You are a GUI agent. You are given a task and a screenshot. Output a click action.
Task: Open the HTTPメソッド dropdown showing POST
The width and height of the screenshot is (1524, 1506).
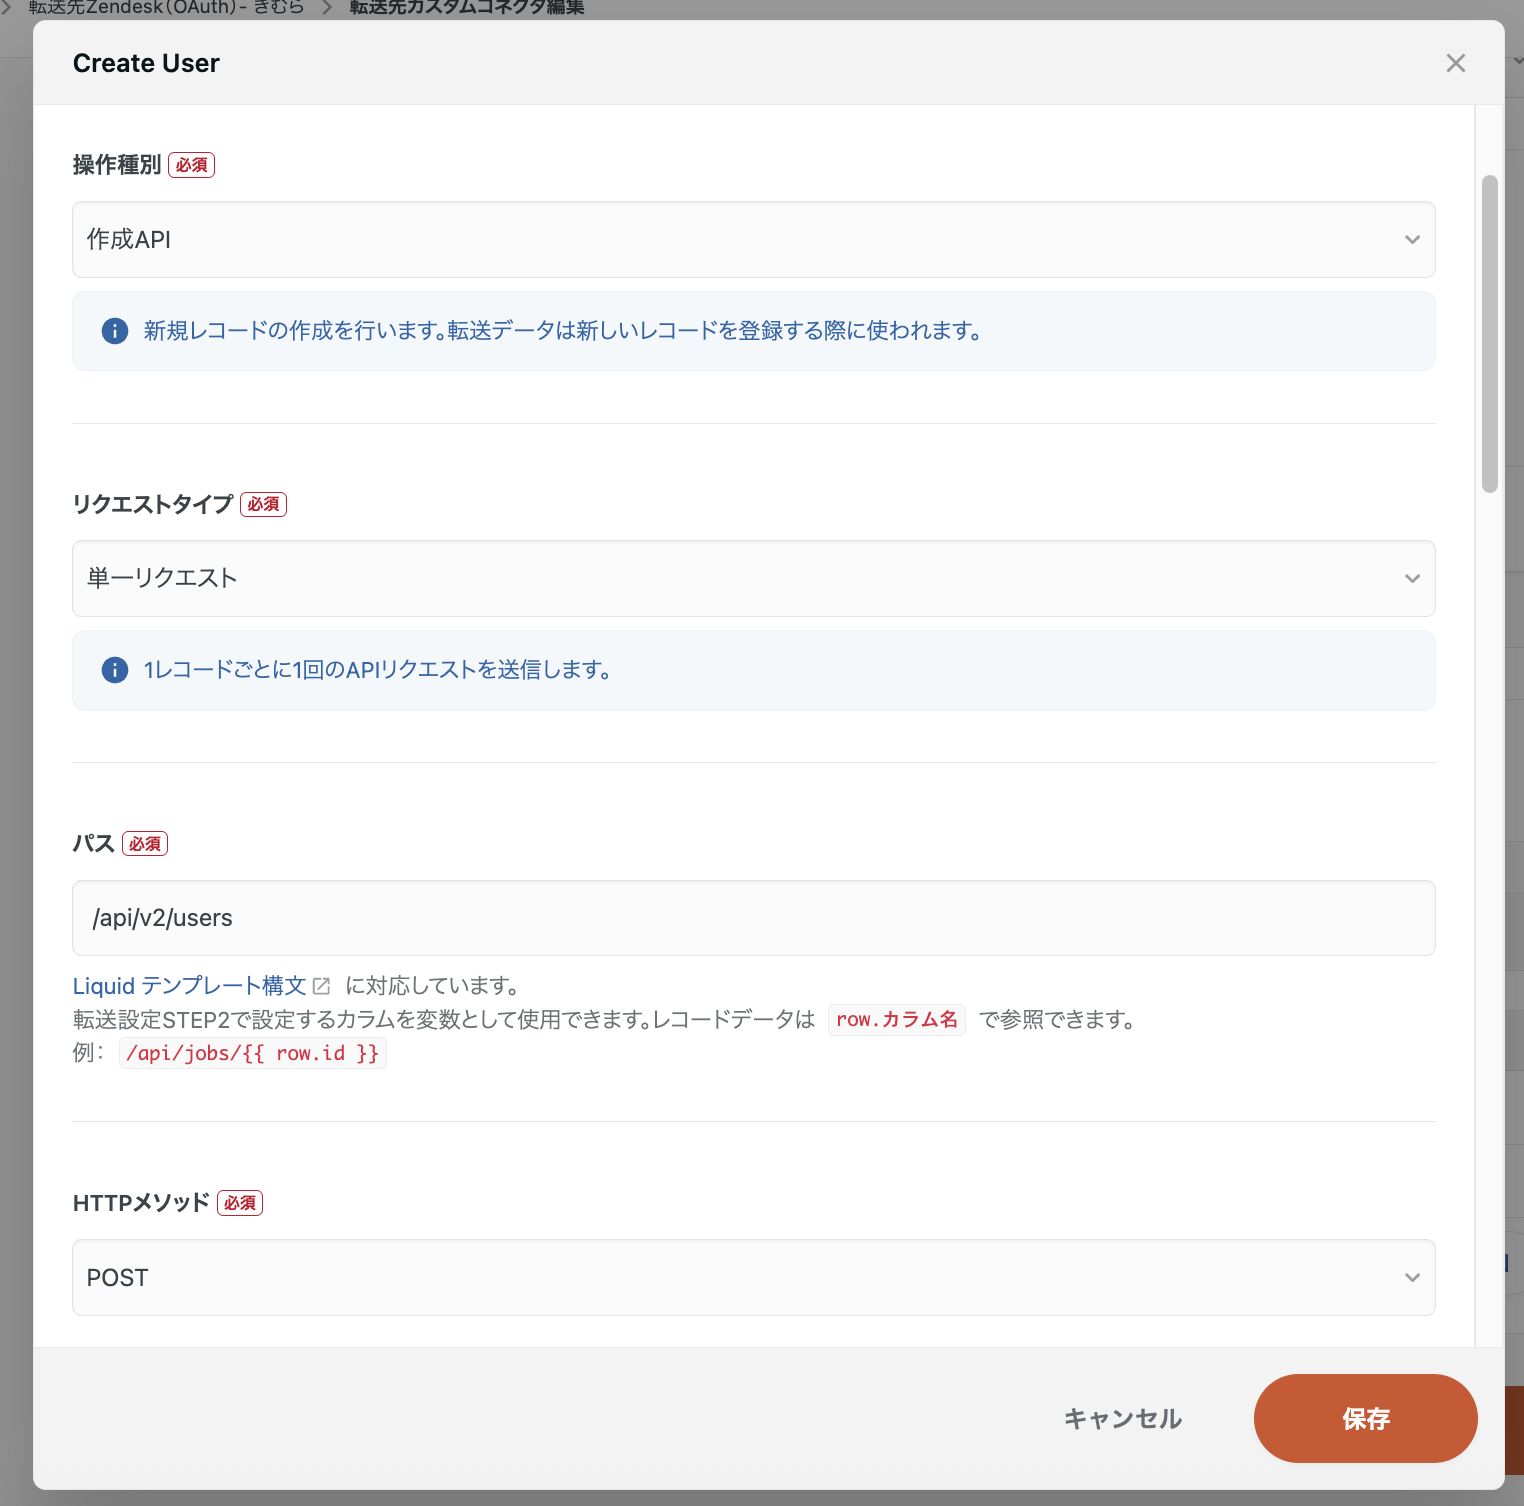(x=752, y=1277)
